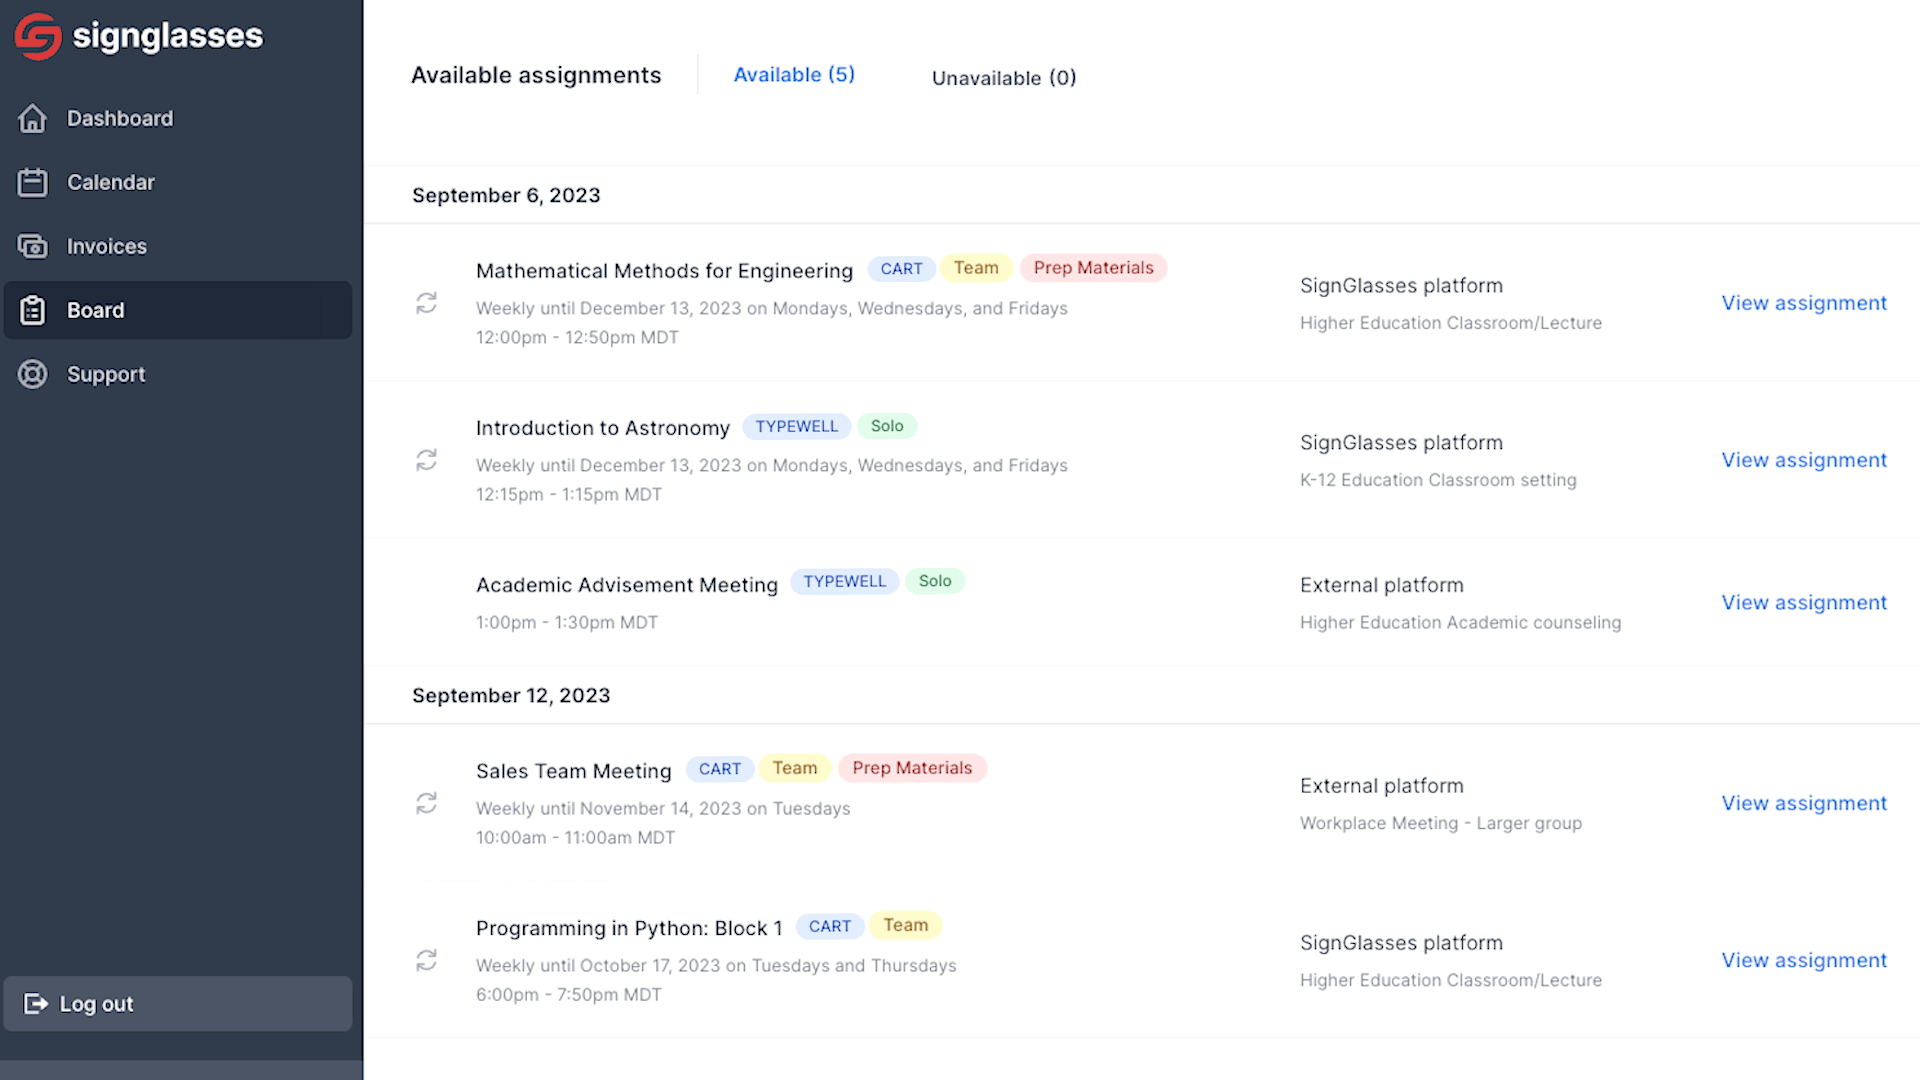
Task: Click 'Workplace Meeting - Larger group' text
Action: tap(1441, 823)
